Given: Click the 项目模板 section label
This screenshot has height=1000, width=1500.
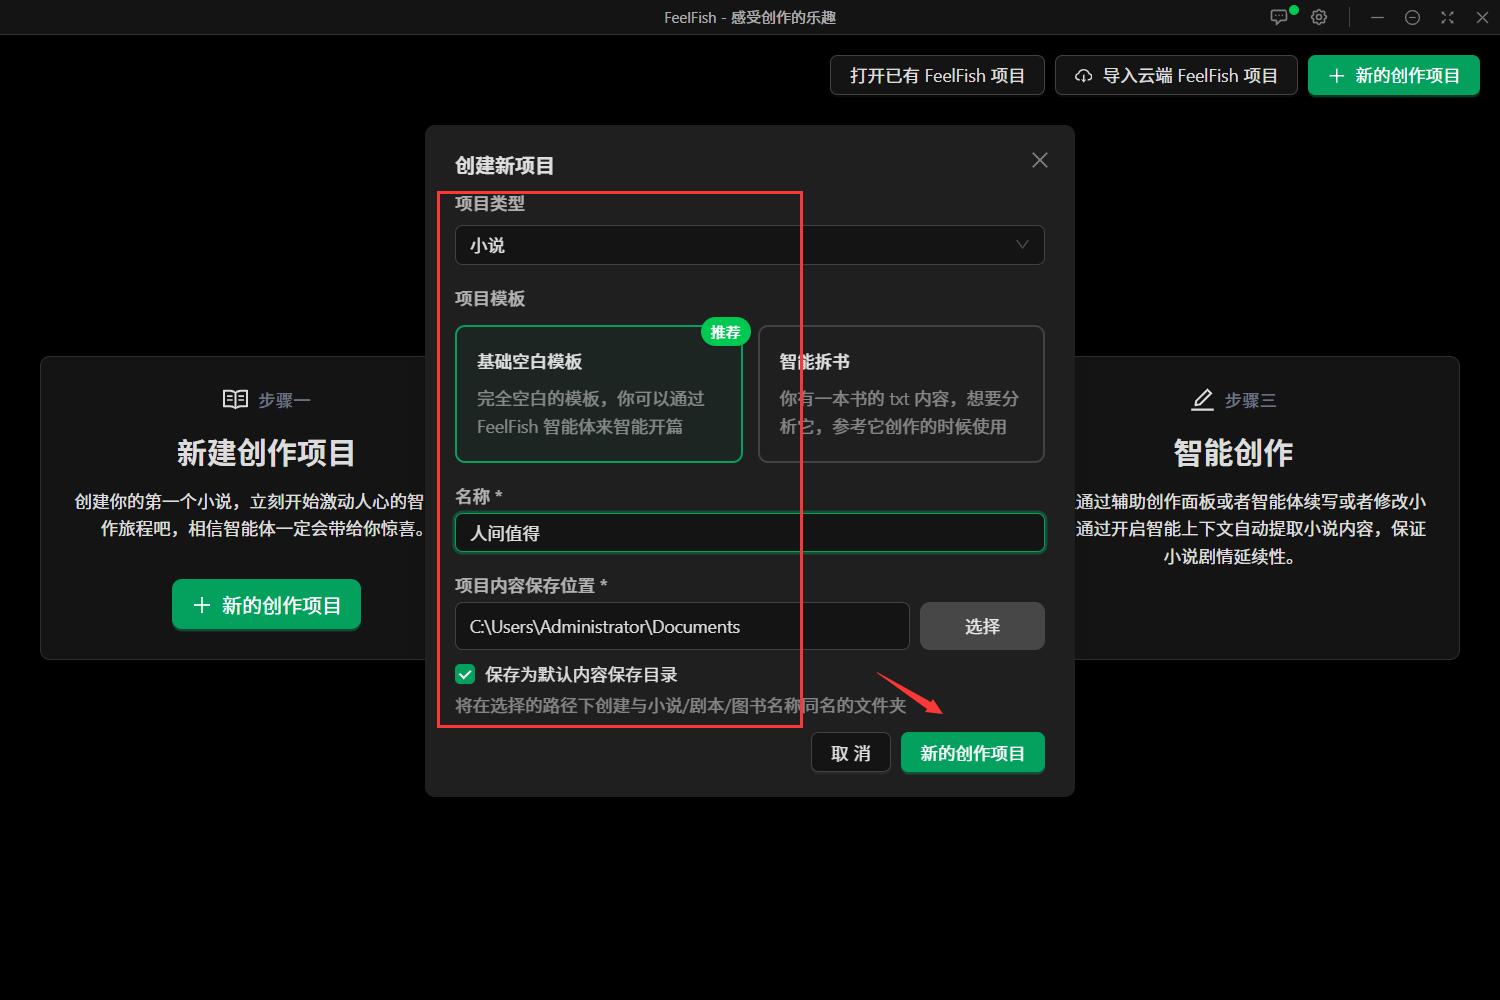Looking at the screenshot, I should coord(490,298).
